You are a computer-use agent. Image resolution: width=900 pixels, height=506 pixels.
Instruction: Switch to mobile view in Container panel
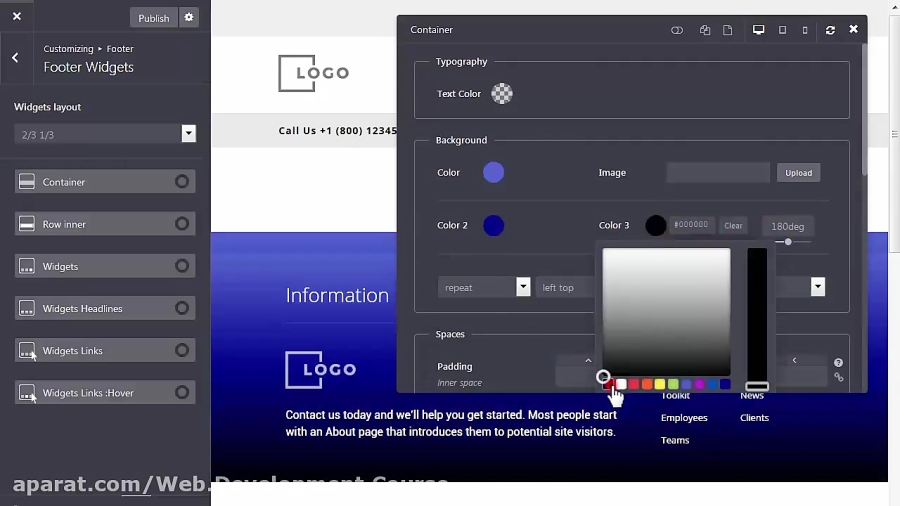tap(805, 30)
